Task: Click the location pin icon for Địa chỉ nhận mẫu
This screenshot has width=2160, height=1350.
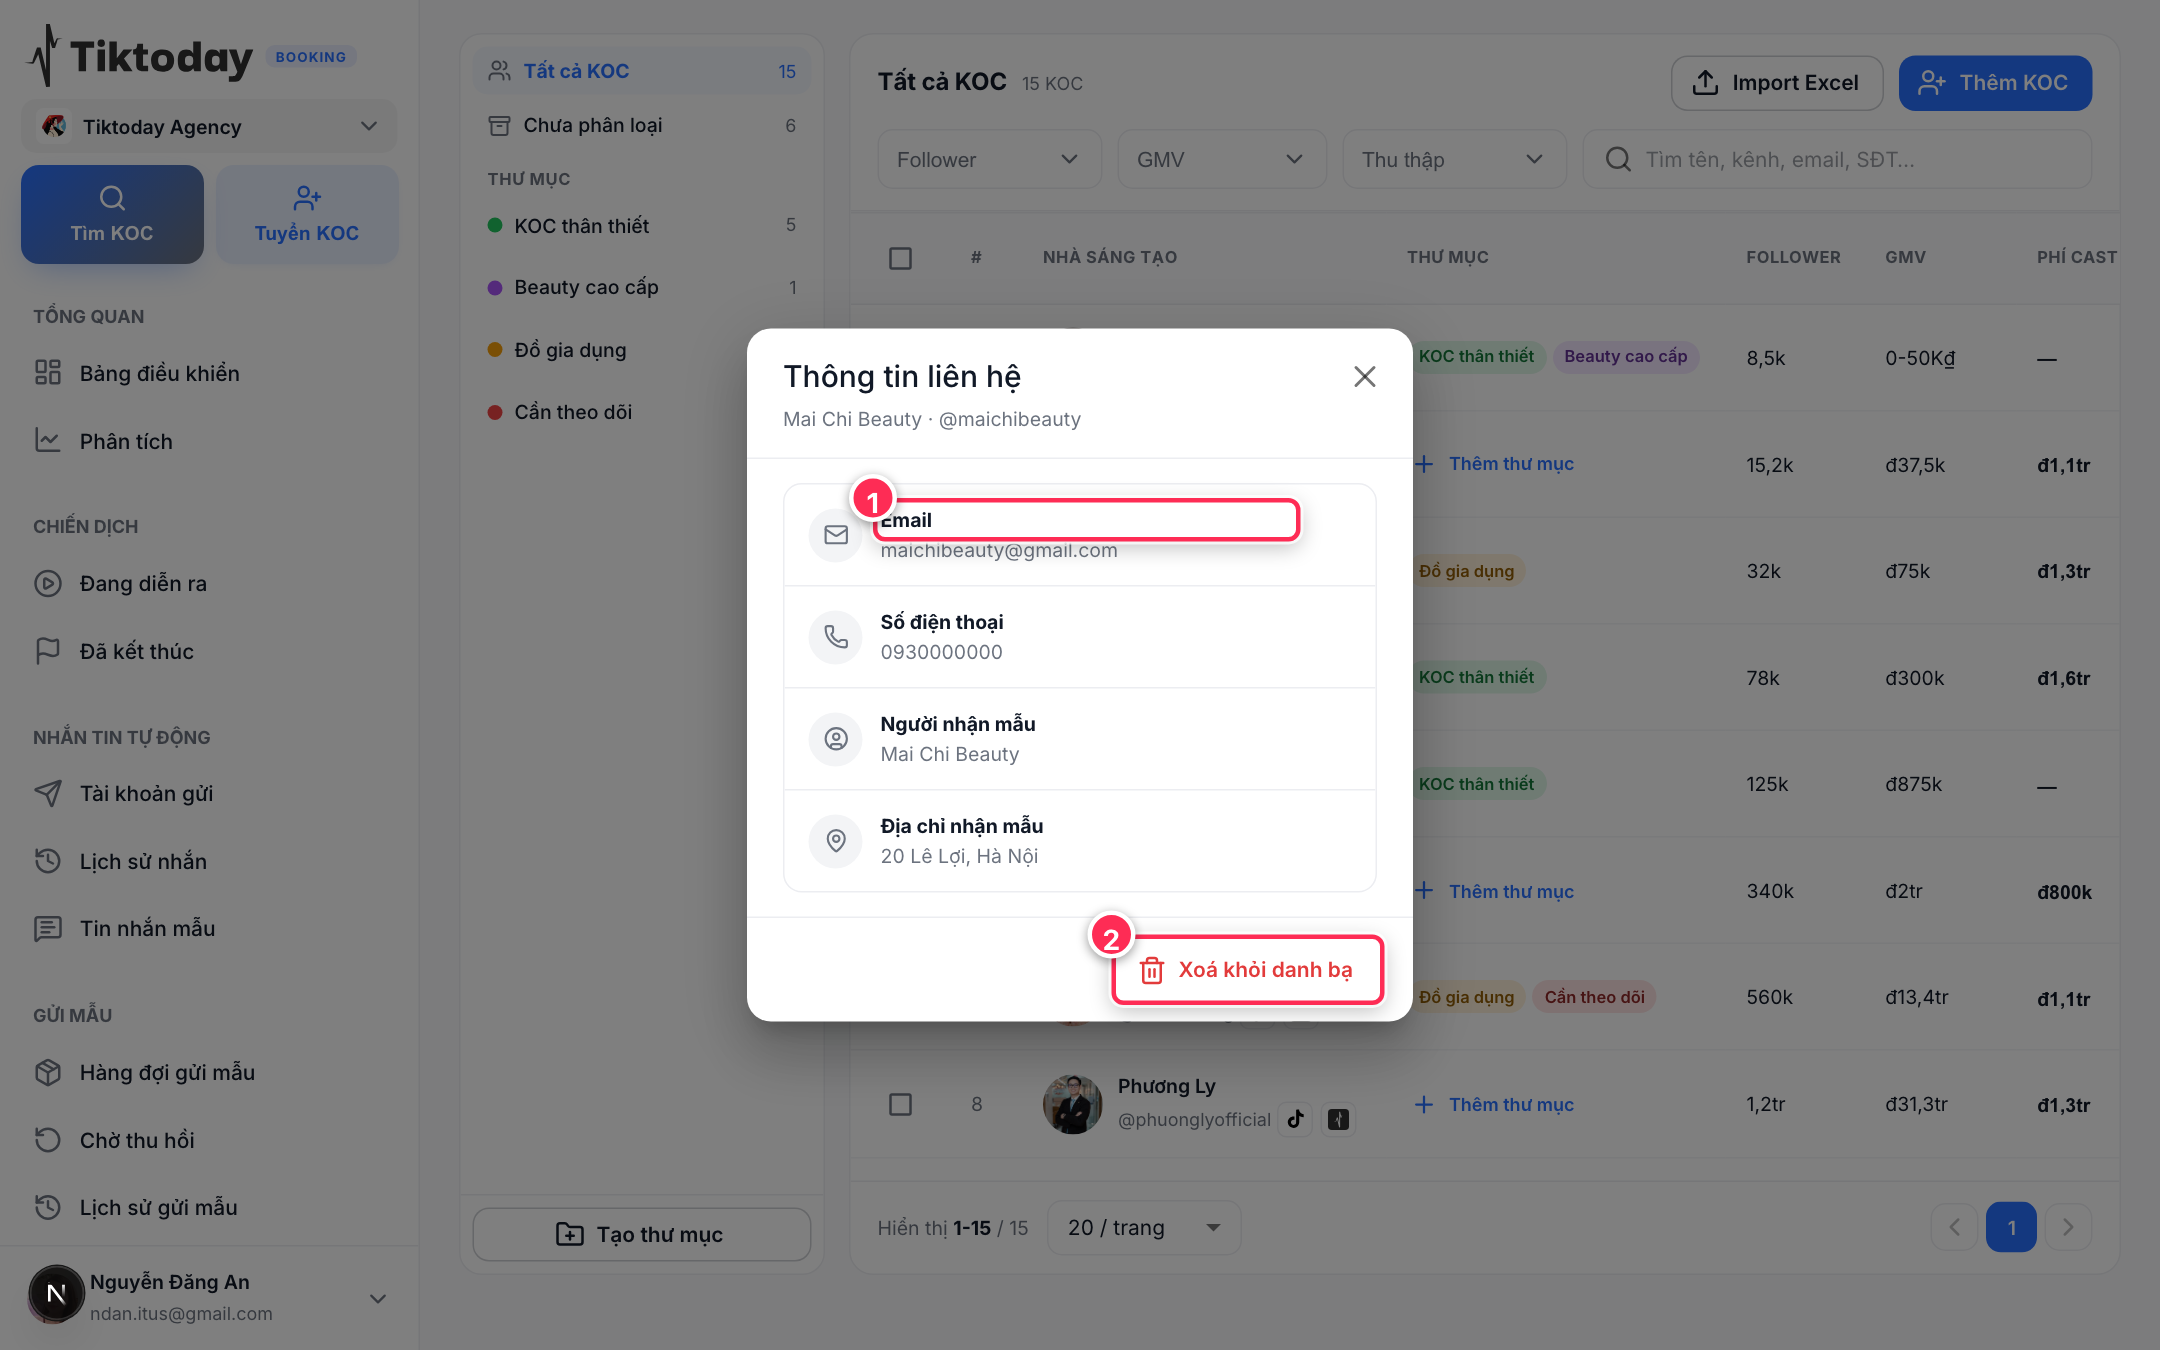Action: (836, 841)
